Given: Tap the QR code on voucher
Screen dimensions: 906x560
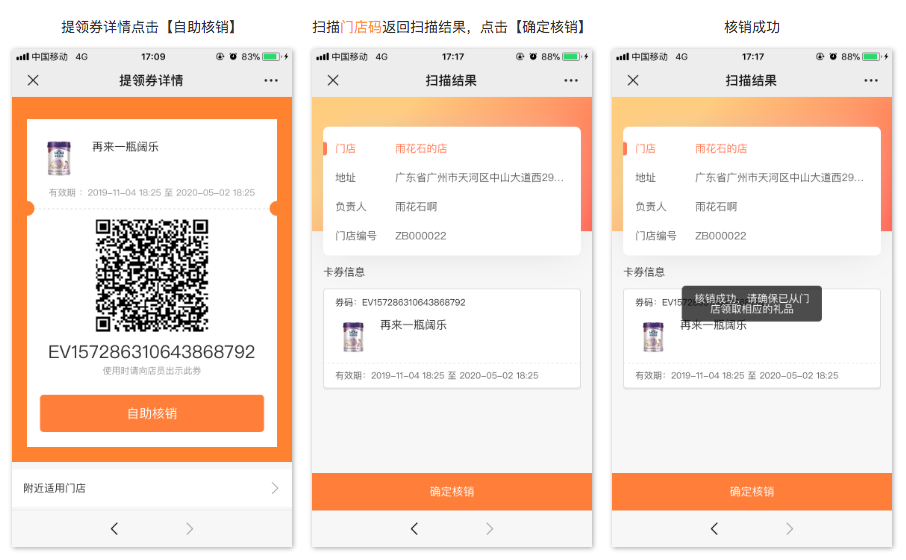Looking at the screenshot, I should point(152,275).
